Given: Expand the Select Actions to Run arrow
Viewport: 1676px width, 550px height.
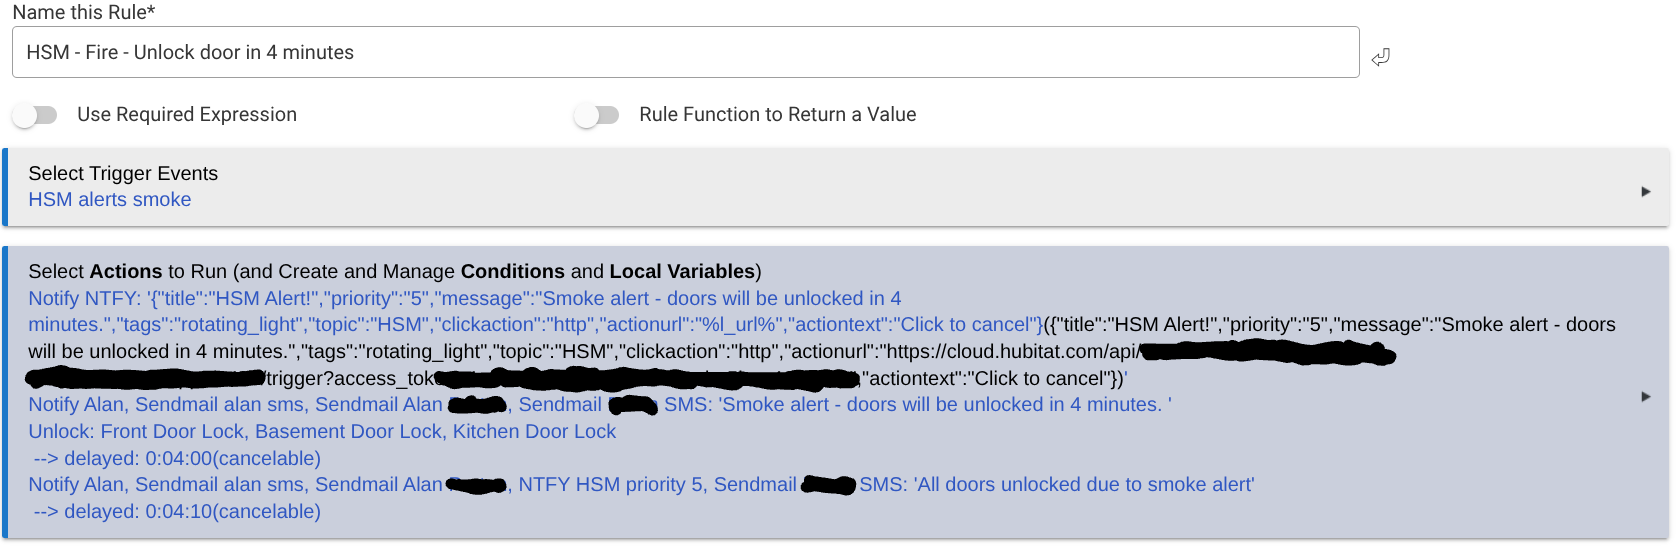Looking at the screenshot, I should [1645, 396].
